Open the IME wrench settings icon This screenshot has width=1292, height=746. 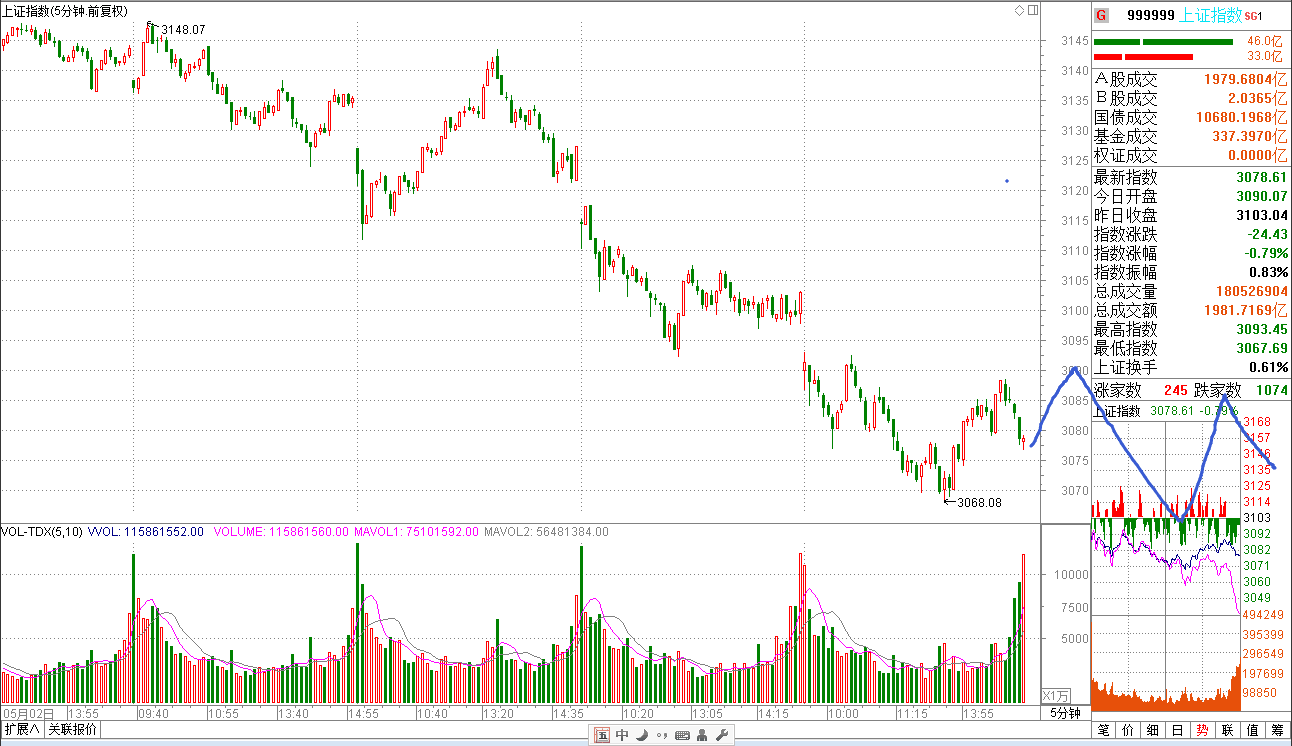tap(723, 736)
